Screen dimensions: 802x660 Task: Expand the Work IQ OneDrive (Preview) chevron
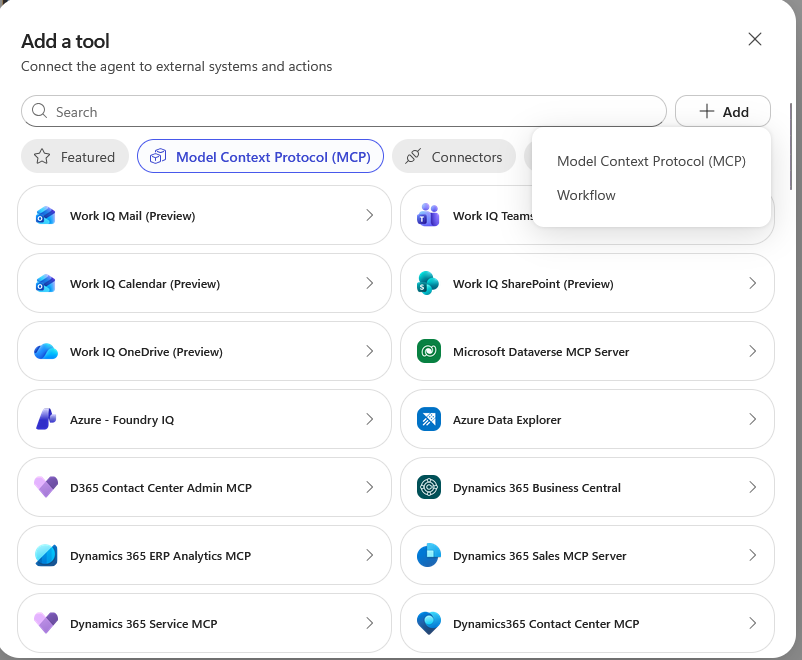370,351
